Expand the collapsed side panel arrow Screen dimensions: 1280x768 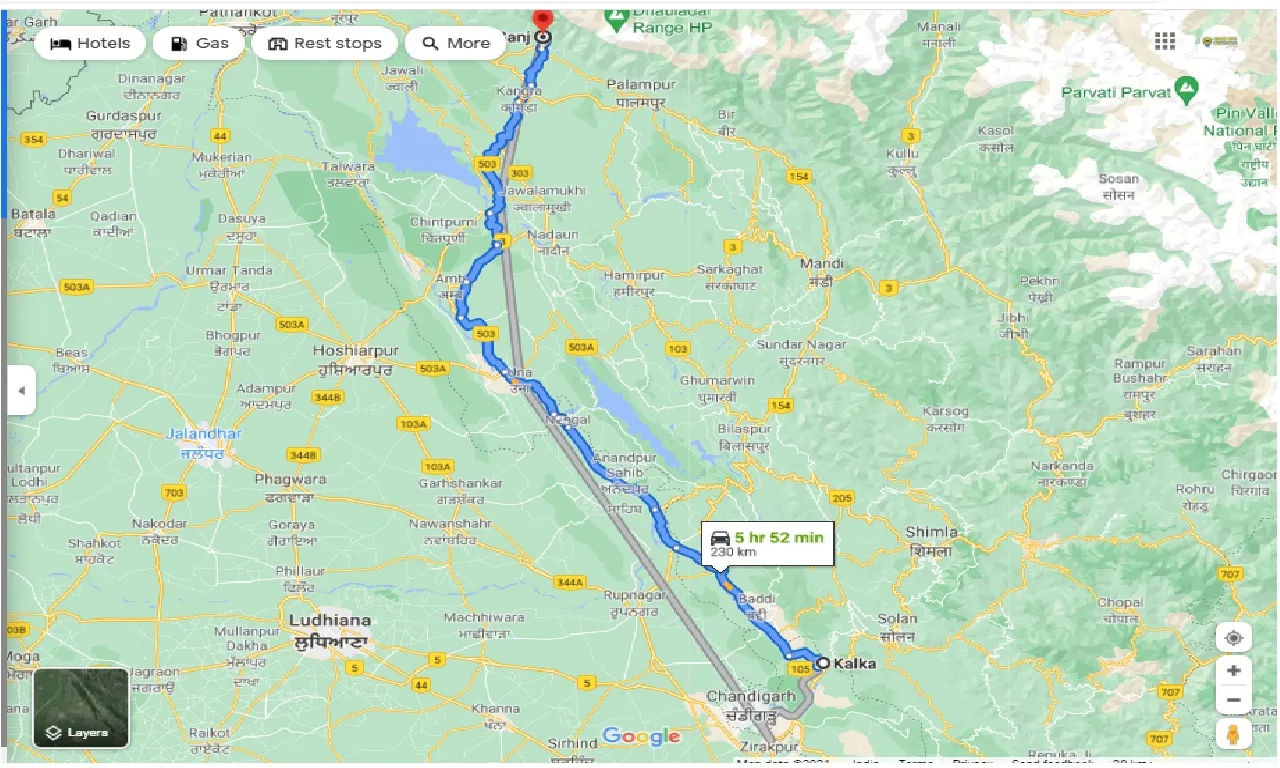pos(21,391)
